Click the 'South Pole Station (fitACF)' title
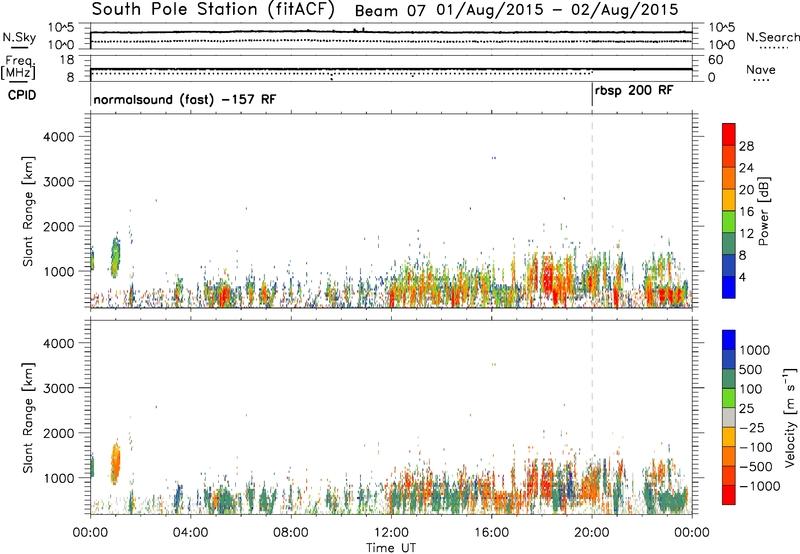800x554 pixels. 213,9
